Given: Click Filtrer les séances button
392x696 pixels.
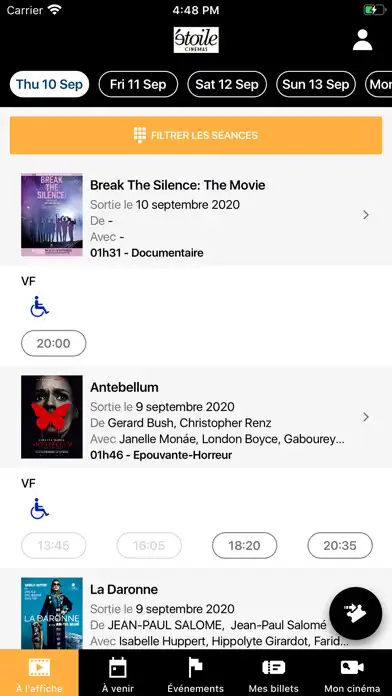Looking at the screenshot, I should click(196, 135).
